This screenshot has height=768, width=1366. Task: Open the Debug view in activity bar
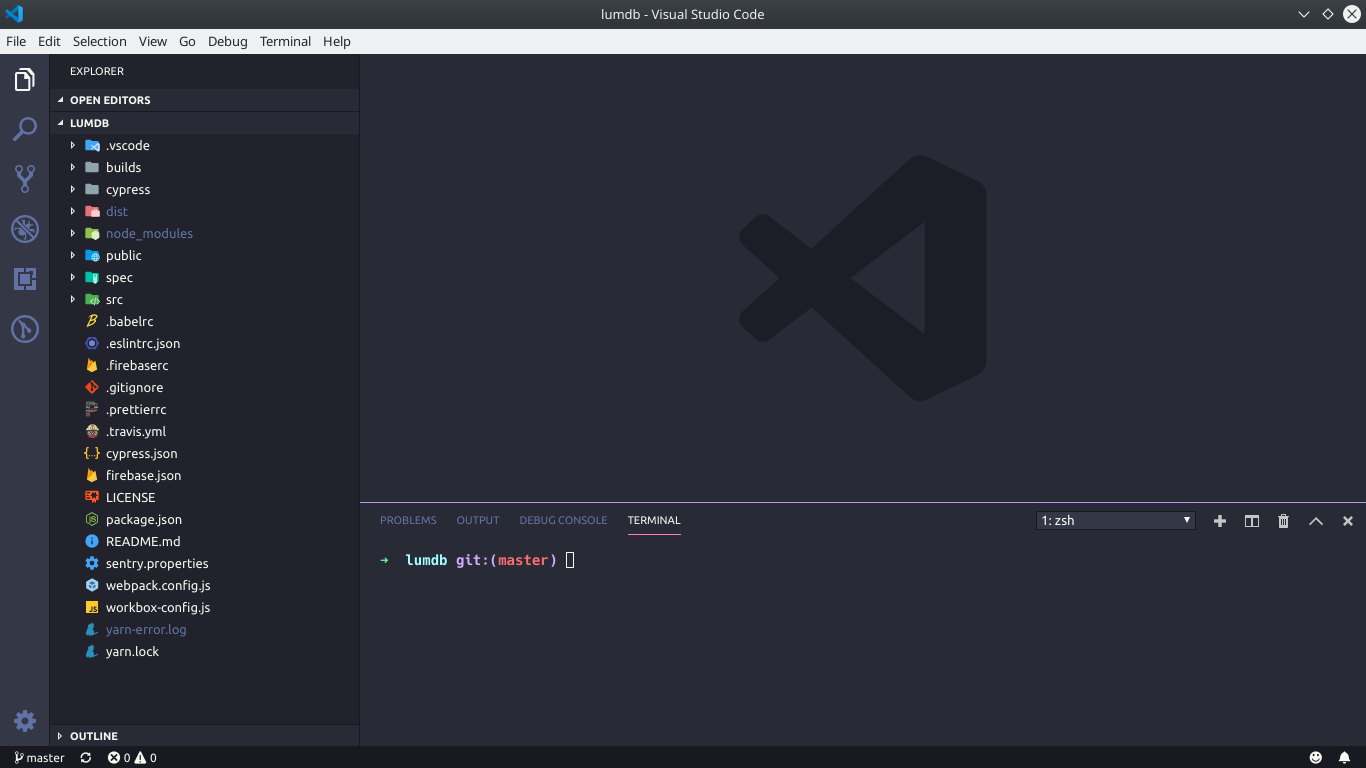25,229
